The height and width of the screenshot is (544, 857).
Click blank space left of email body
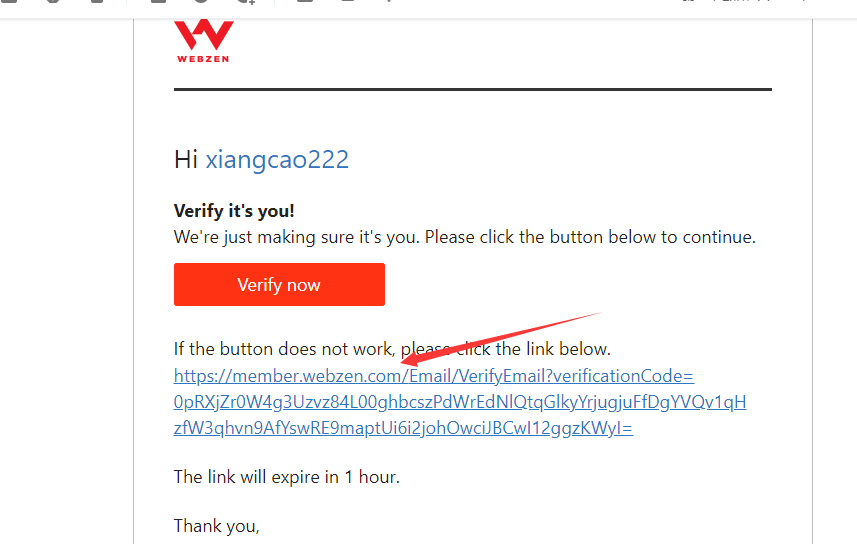[67, 273]
